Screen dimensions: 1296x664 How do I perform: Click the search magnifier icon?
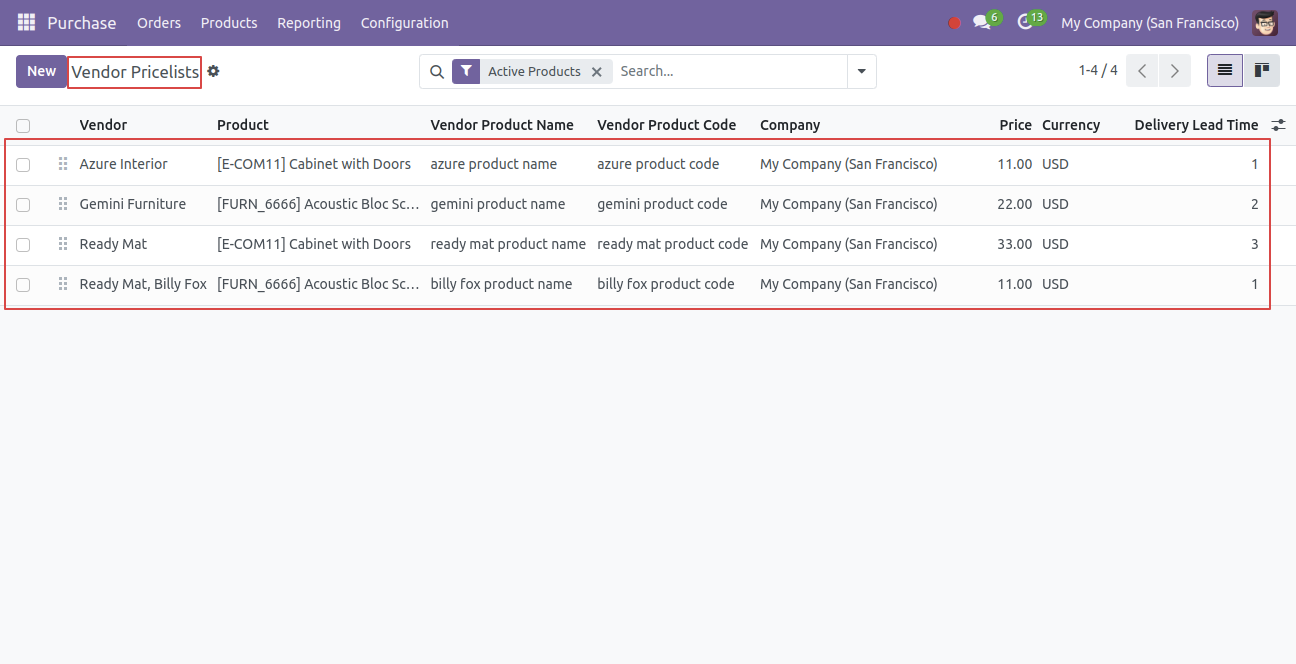(x=436, y=72)
